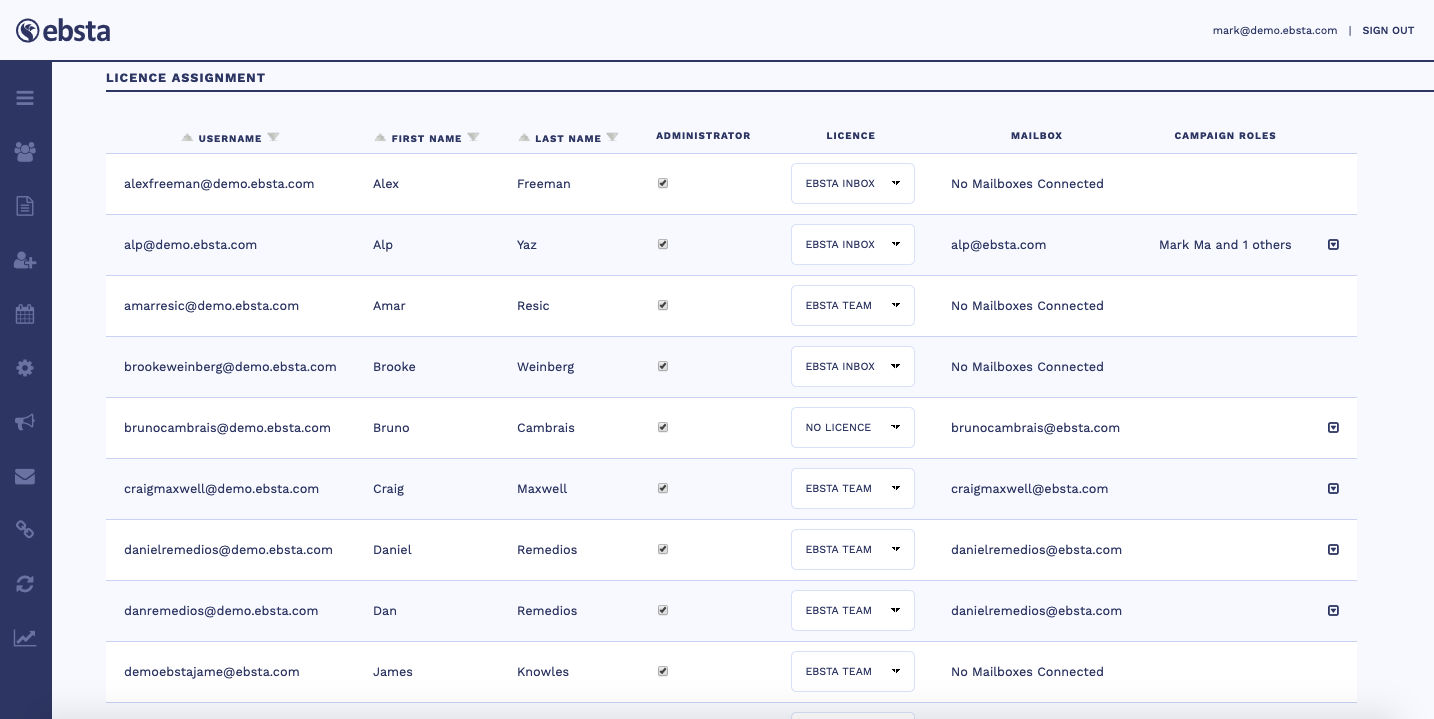The width and height of the screenshot is (1434, 719).
Task: Open the settings gear in the sidebar
Action: [x=25, y=368]
